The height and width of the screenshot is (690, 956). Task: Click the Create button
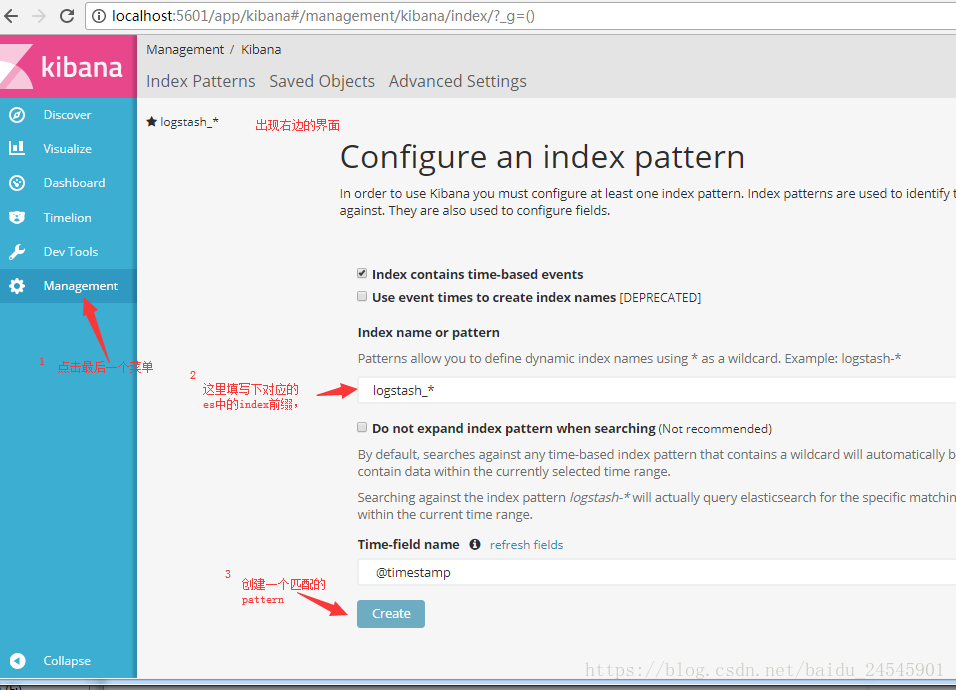(x=391, y=614)
